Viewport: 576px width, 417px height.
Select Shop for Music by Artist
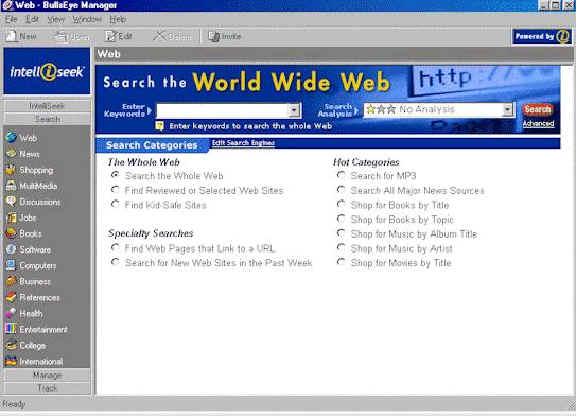341,248
